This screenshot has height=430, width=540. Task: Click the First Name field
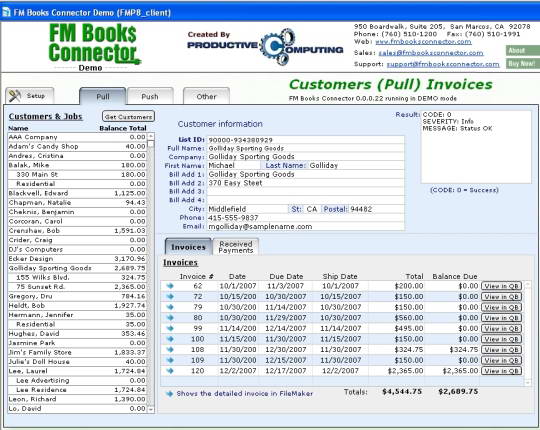233,166
